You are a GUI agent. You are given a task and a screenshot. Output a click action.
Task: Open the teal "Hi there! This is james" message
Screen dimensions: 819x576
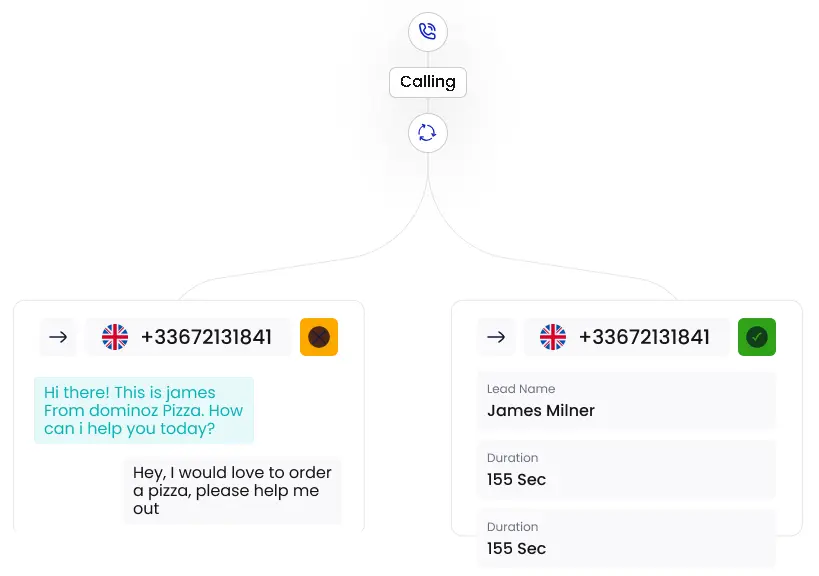143,410
